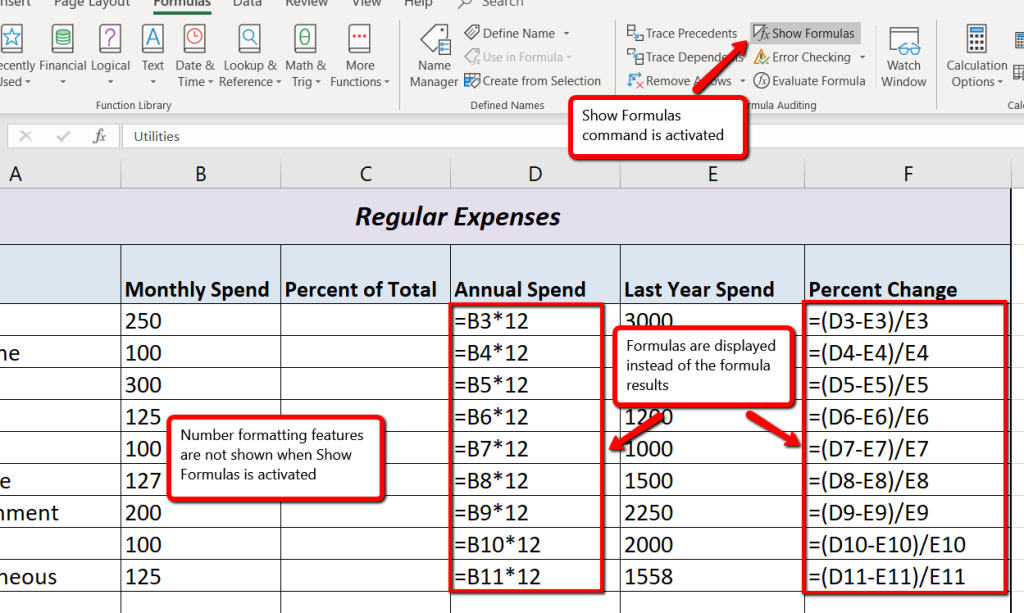
Task: Select the Regular Expenses title cell
Action: 504,217
